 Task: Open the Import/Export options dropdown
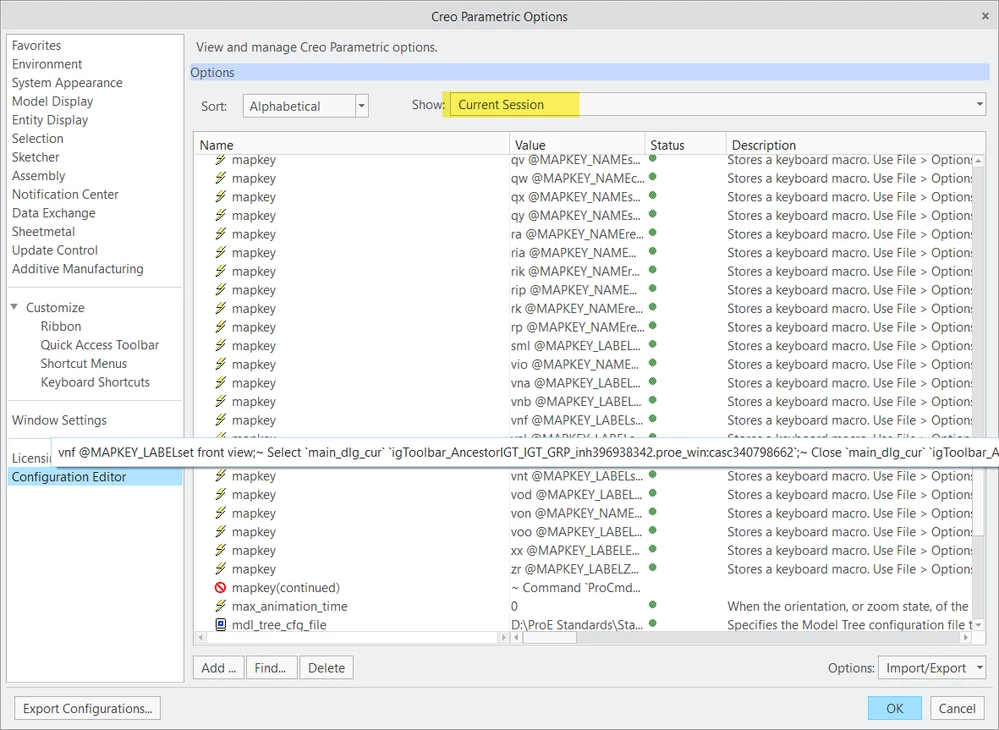pos(931,668)
